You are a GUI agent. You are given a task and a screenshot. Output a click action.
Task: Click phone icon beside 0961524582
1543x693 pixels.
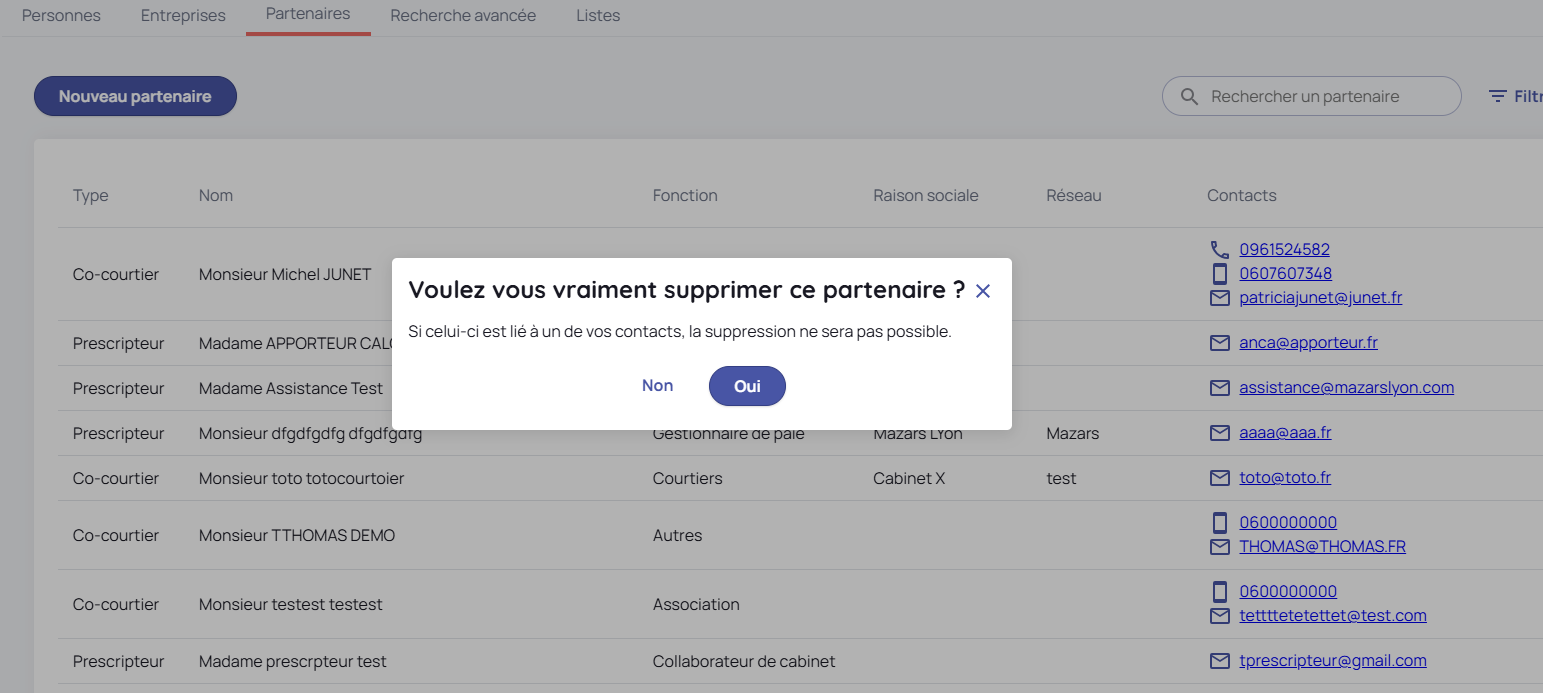click(1219, 250)
